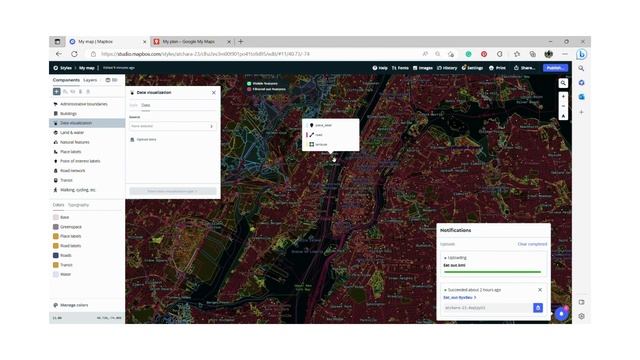Viewport: 640px width, 360px height.
Task: Open the Roads color swatch
Action: pos(56,255)
